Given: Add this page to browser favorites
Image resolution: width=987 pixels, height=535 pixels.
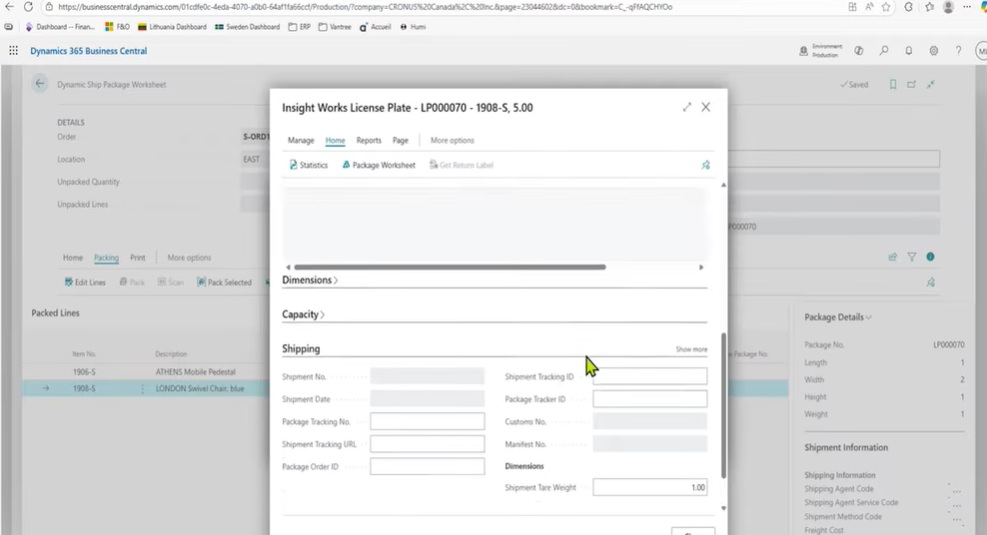Looking at the screenshot, I should coord(886,7).
